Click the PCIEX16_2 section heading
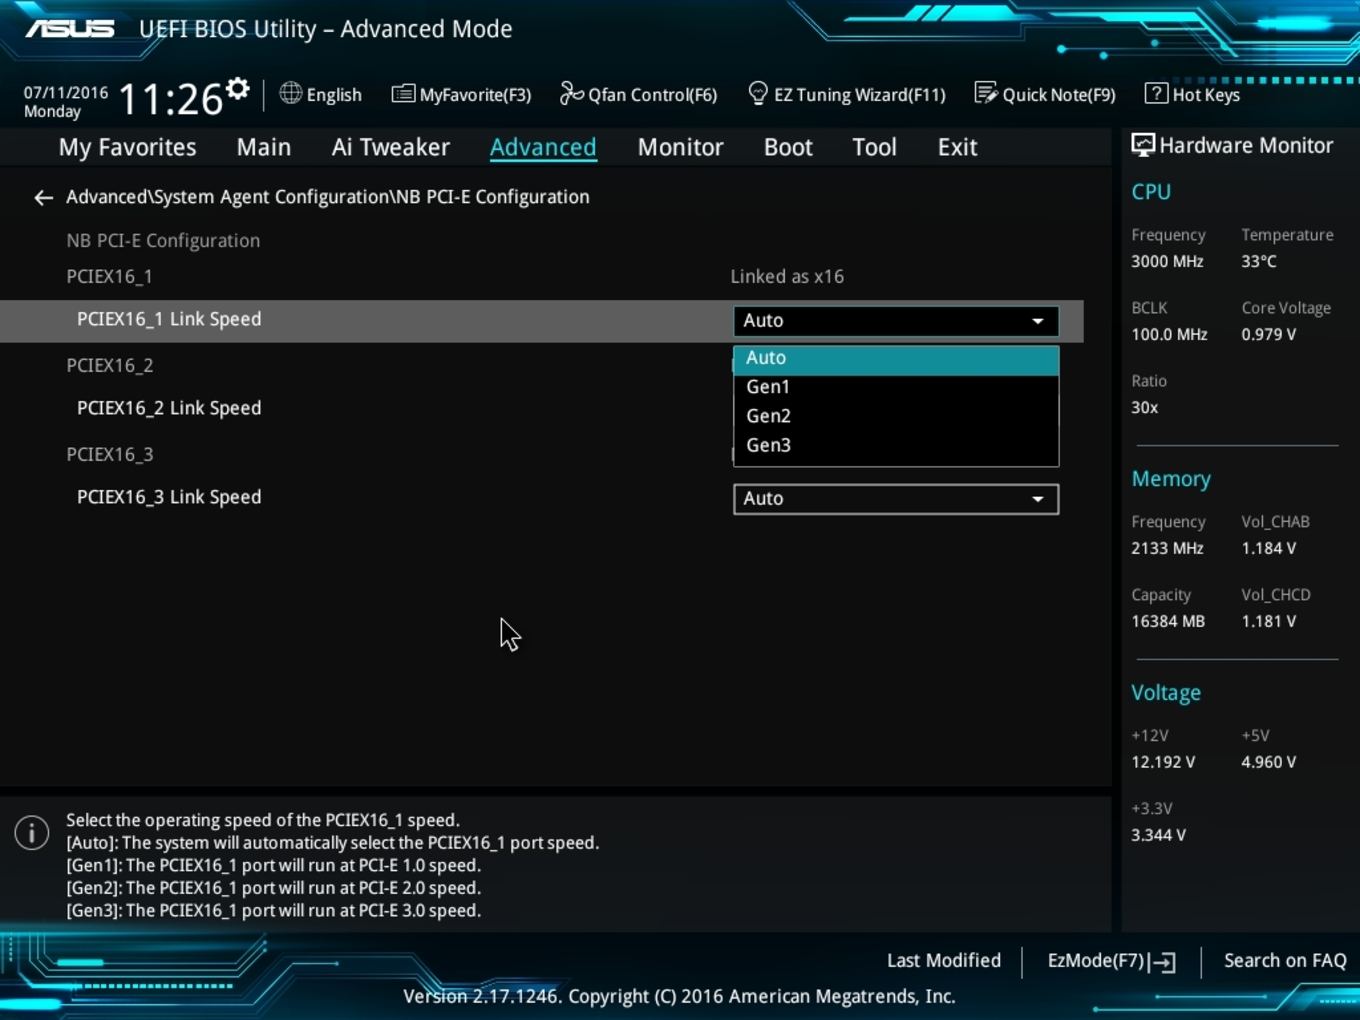Screen dimensions: 1360x1020 point(109,366)
